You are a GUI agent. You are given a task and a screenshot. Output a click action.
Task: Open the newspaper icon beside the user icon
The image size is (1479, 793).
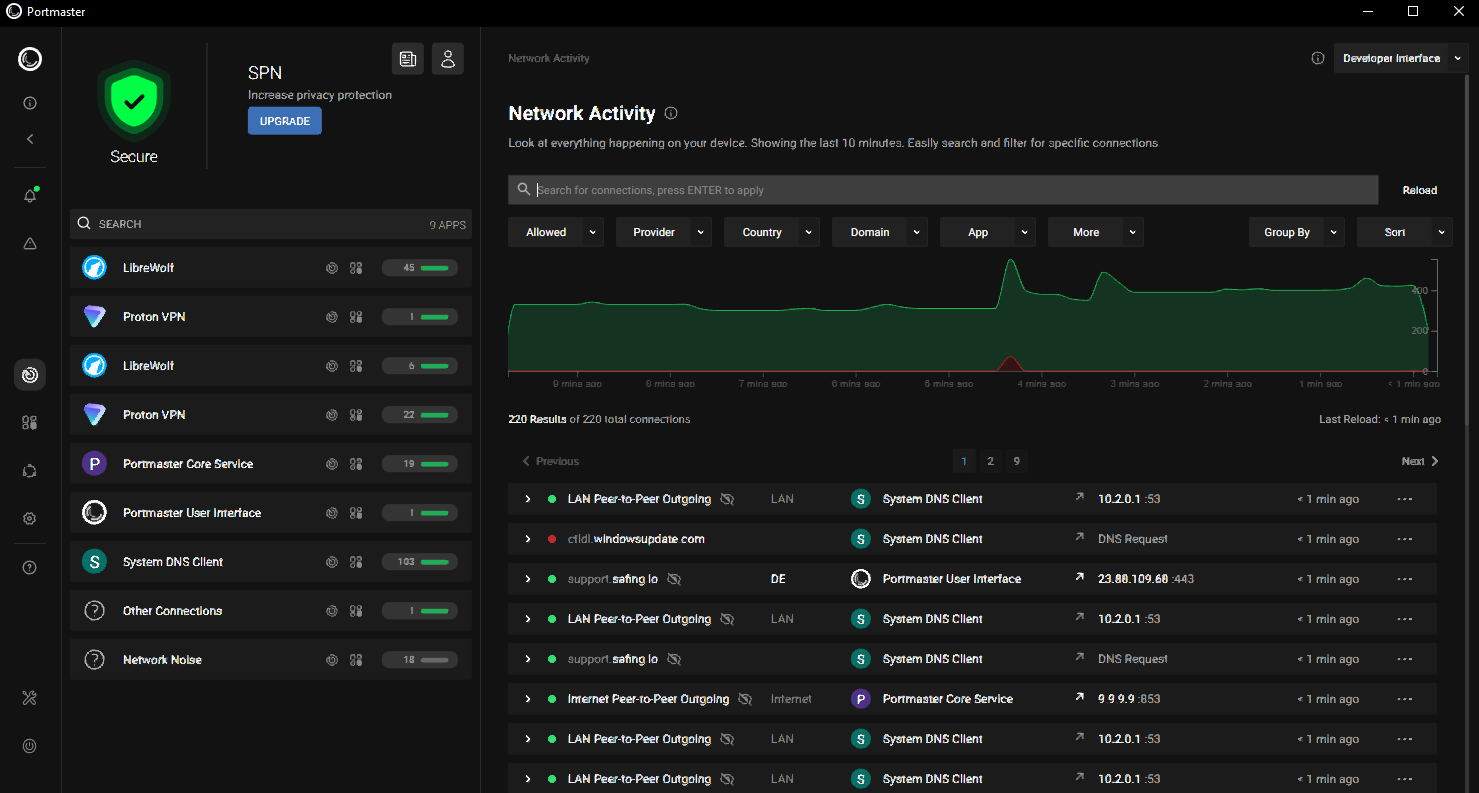(x=408, y=59)
